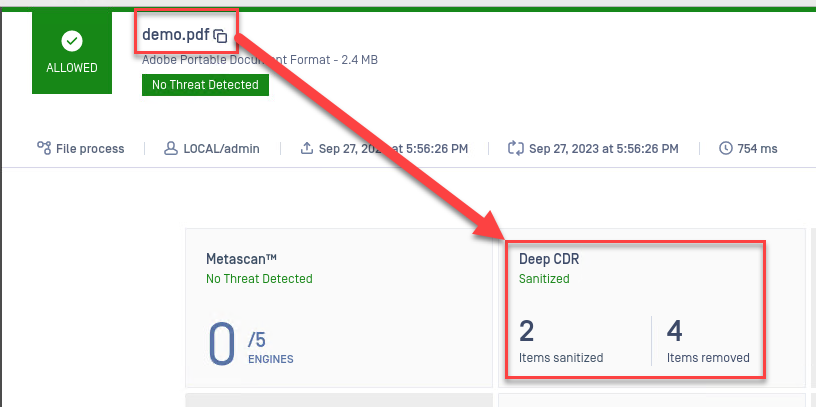Click the File process workflow icon
The image size is (816, 407).
pyautogui.click(x=44, y=149)
